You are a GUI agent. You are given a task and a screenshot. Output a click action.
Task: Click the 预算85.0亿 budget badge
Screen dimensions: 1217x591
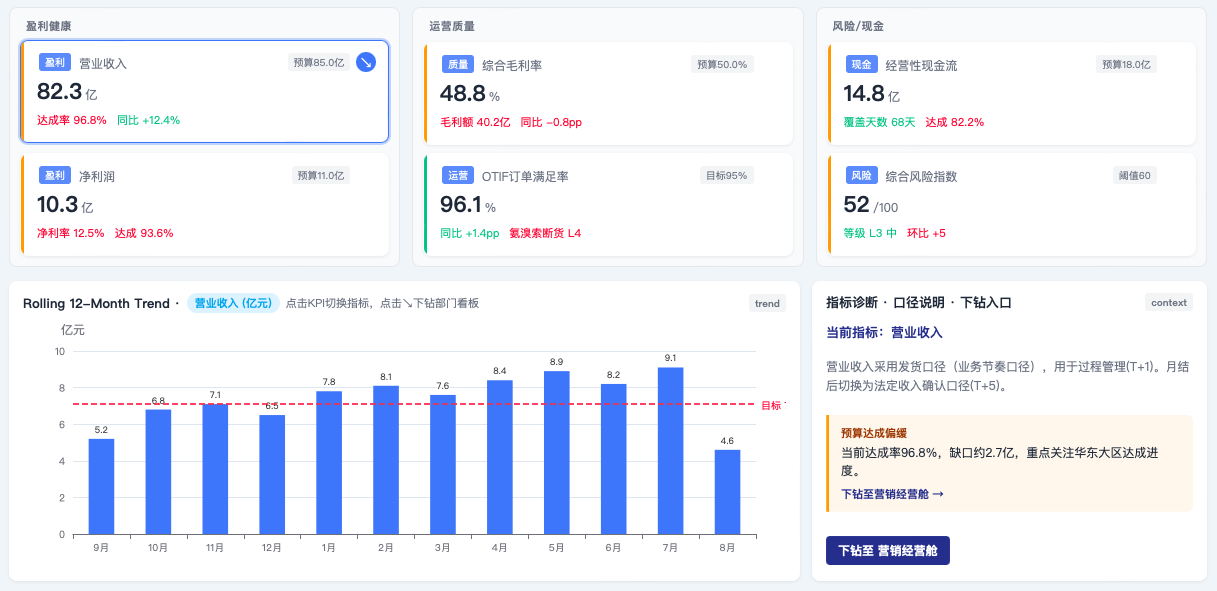(x=319, y=62)
